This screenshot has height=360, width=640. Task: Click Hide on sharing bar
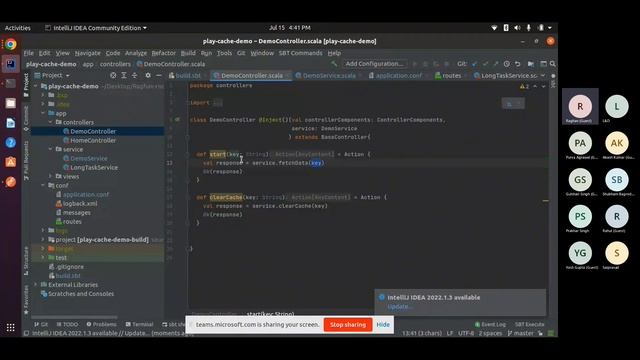tap(383, 325)
